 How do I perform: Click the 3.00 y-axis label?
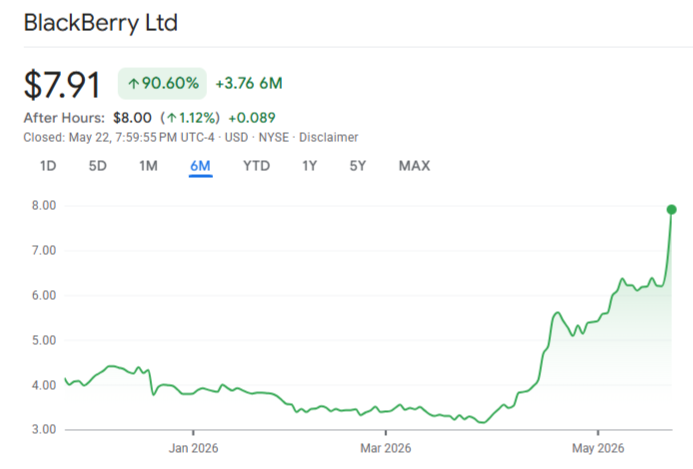[x=44, y=429]
